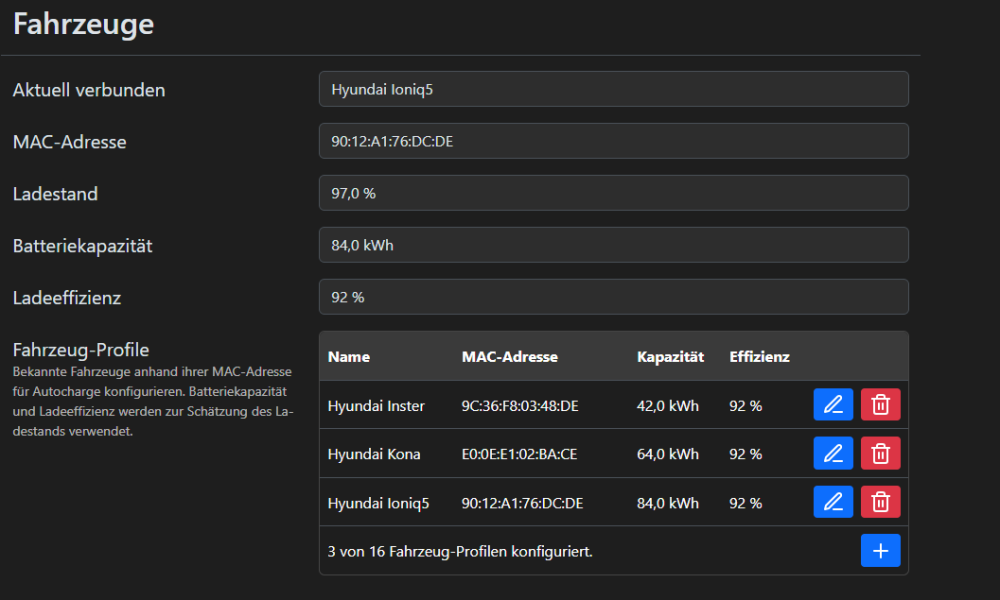Delete the Hyundai Ioniq5 vehicle profile
Image resolution: width=1000 pixels, height=600 pixels.
881,502
